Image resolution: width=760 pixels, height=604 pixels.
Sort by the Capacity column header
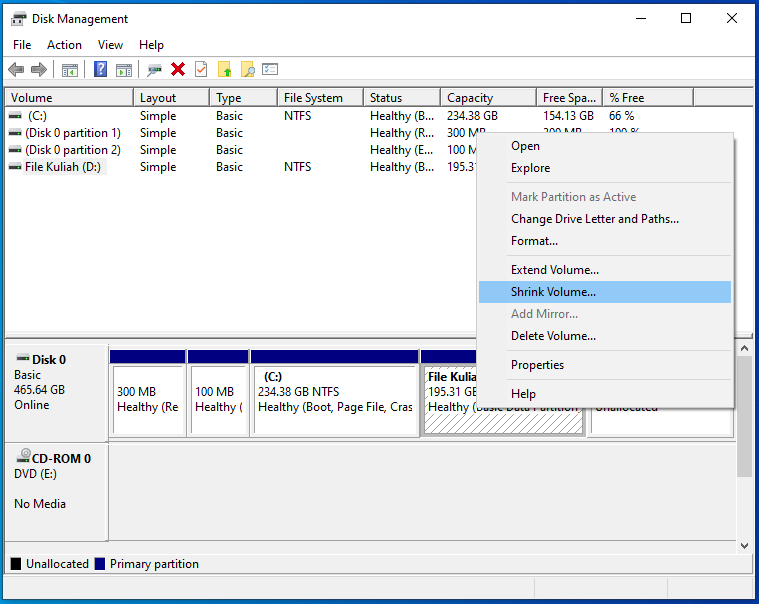pos(470,98)
